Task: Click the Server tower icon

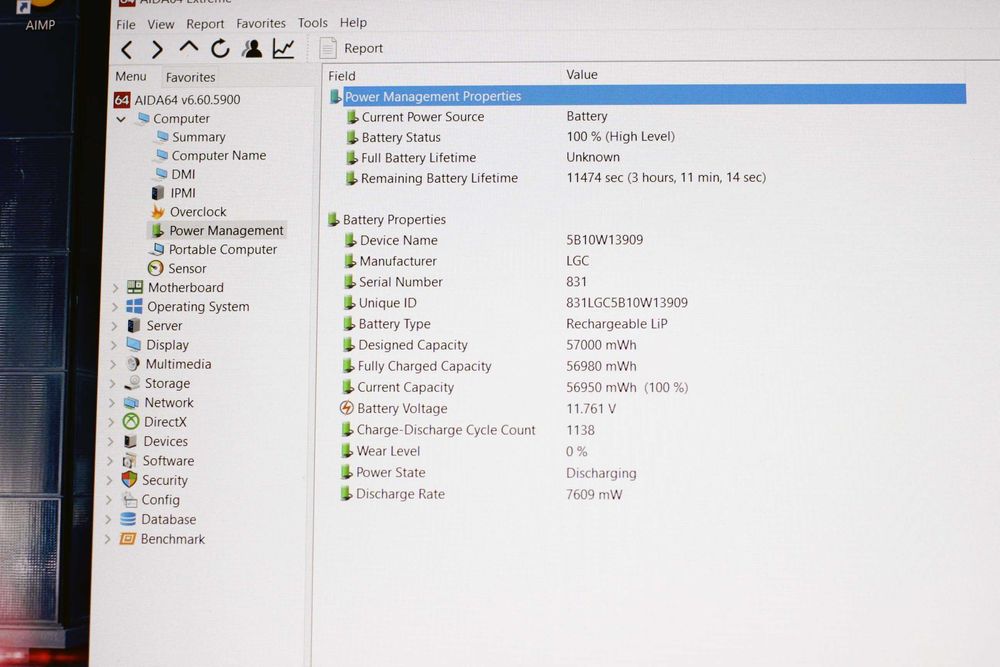Action: (x=134, y=326)
